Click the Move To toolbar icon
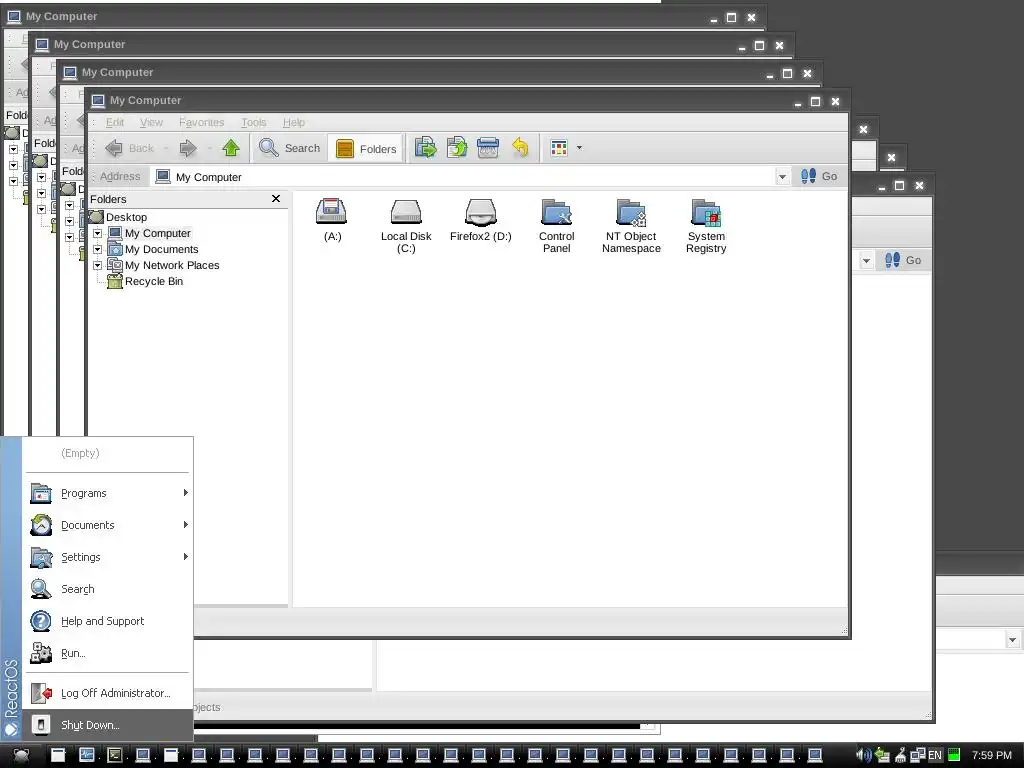 (425, 148)
